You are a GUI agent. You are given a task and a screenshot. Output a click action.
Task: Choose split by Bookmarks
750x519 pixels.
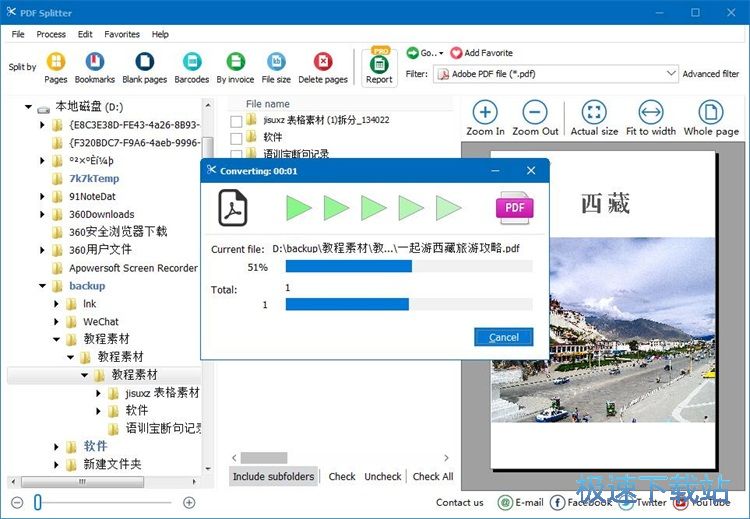tap(95, 62)
